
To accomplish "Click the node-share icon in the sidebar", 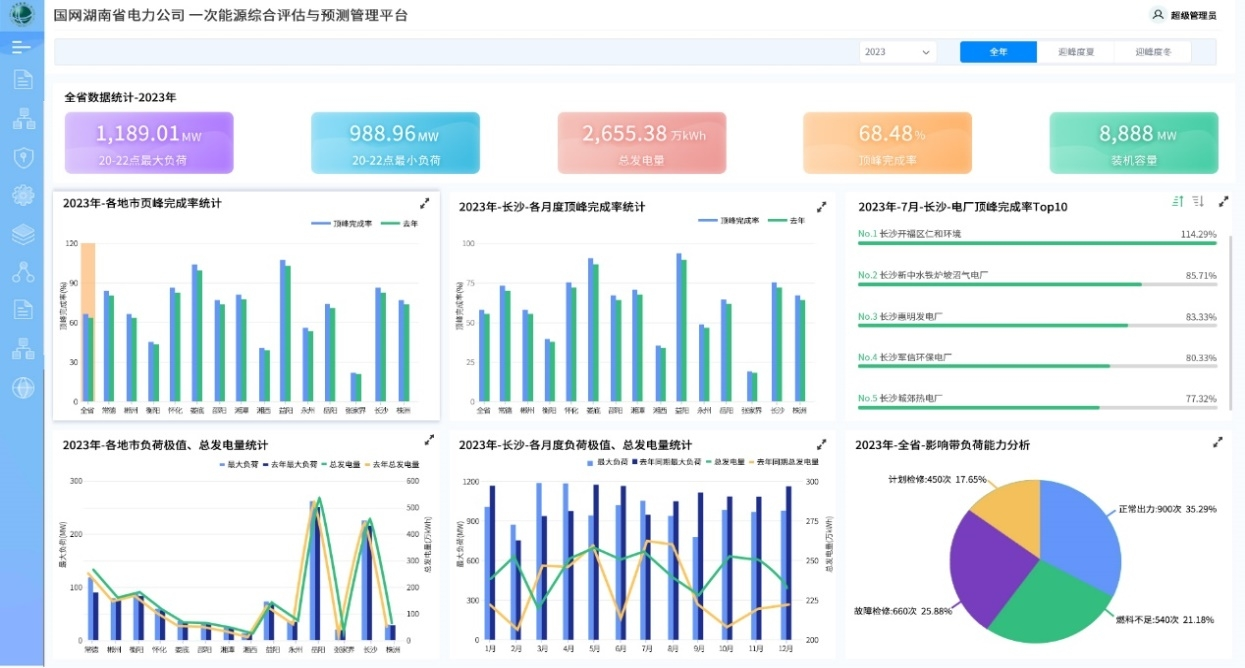I will point(22,271).
